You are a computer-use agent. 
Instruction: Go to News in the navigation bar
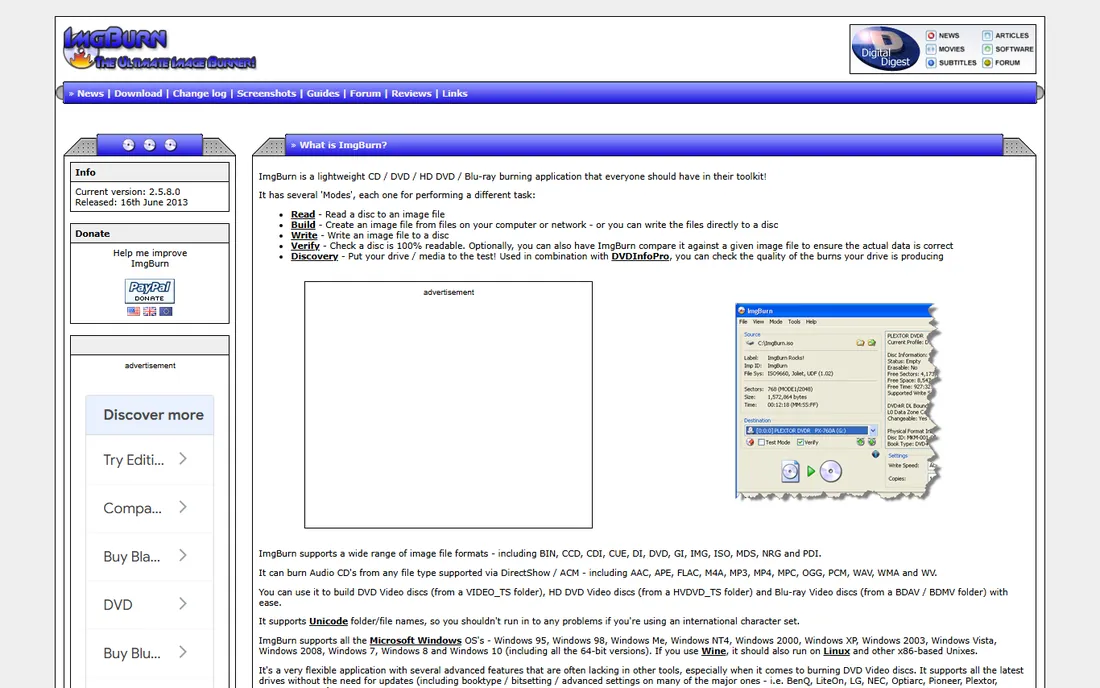tap(90, 93)
